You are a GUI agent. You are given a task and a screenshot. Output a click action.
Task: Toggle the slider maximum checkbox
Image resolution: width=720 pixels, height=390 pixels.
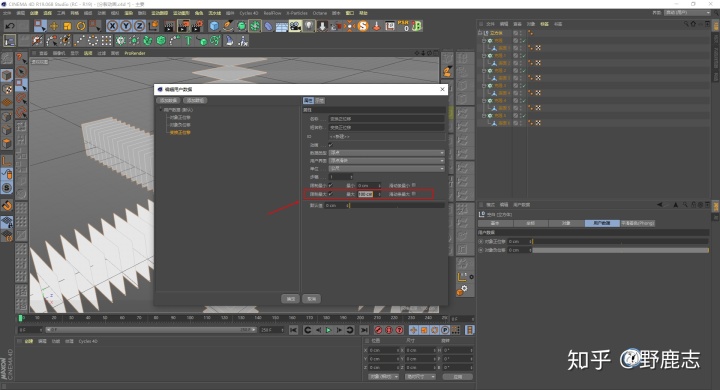click(x=414, y=194)
